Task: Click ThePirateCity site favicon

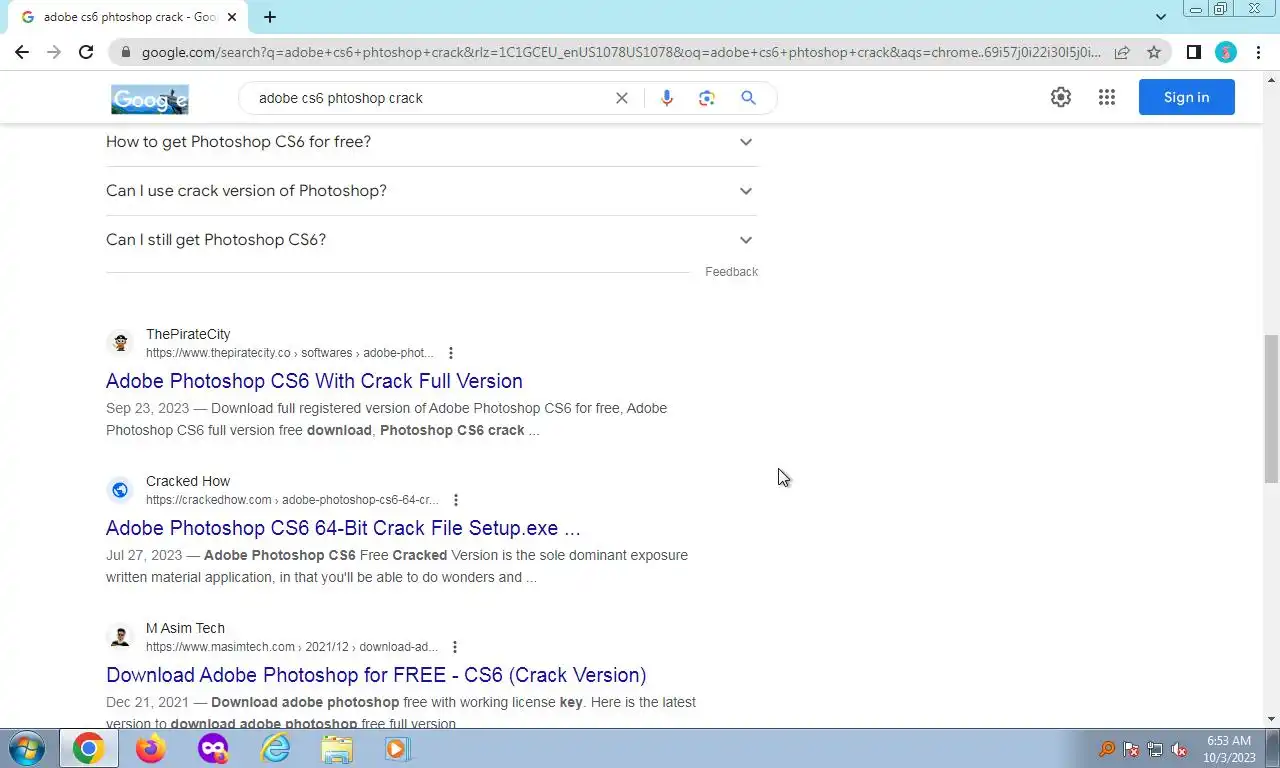Action: point(120,343)
